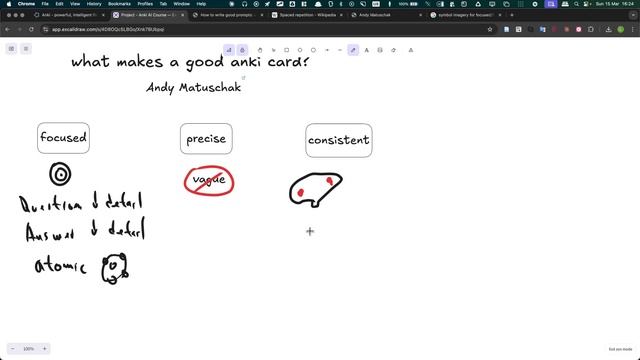640x360 pixels.
Task: Open Chrome three-dot menu
Action: pyautogui.click(x=633, y=29)
